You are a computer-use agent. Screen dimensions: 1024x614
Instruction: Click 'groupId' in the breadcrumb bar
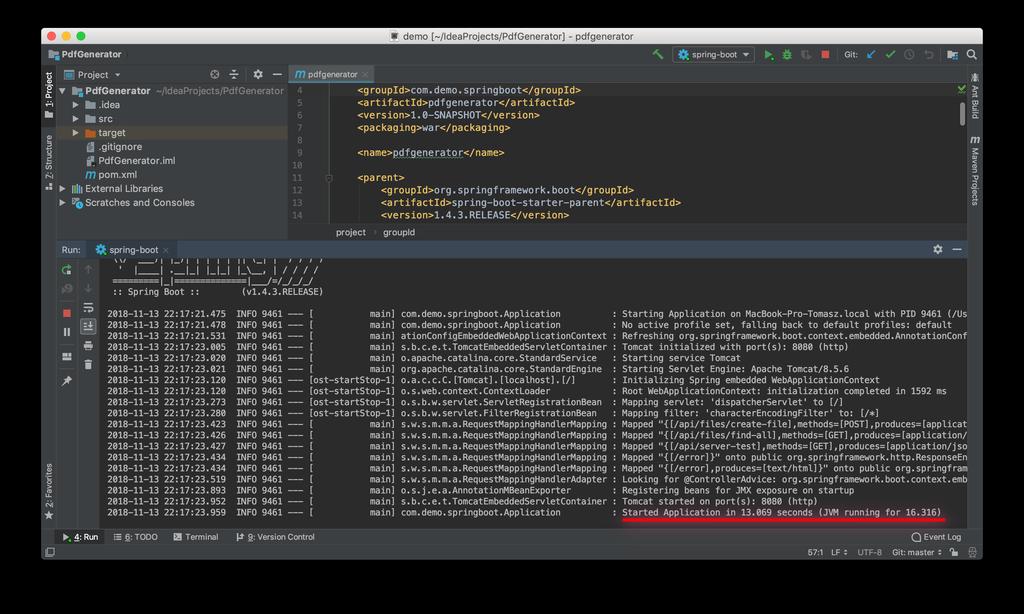pos(399,233)
